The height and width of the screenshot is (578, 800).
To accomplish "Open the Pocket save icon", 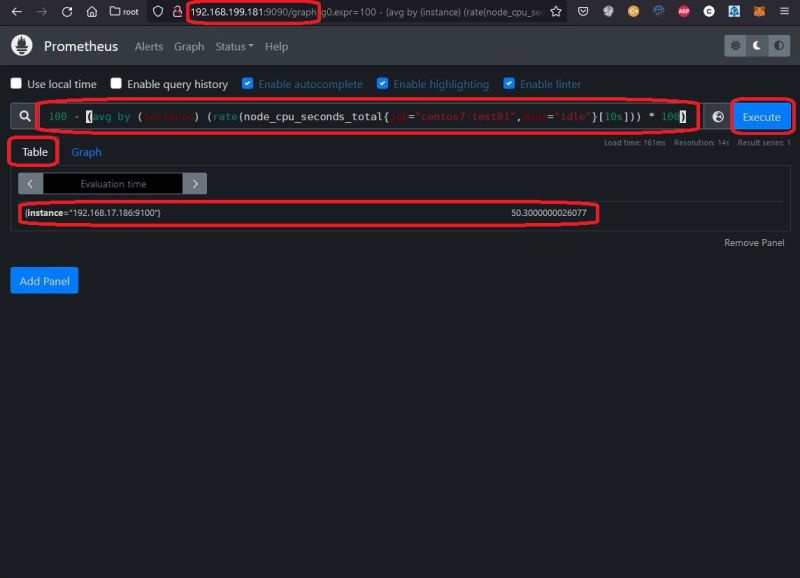I will pyautogui.click(x=583, y=11).
